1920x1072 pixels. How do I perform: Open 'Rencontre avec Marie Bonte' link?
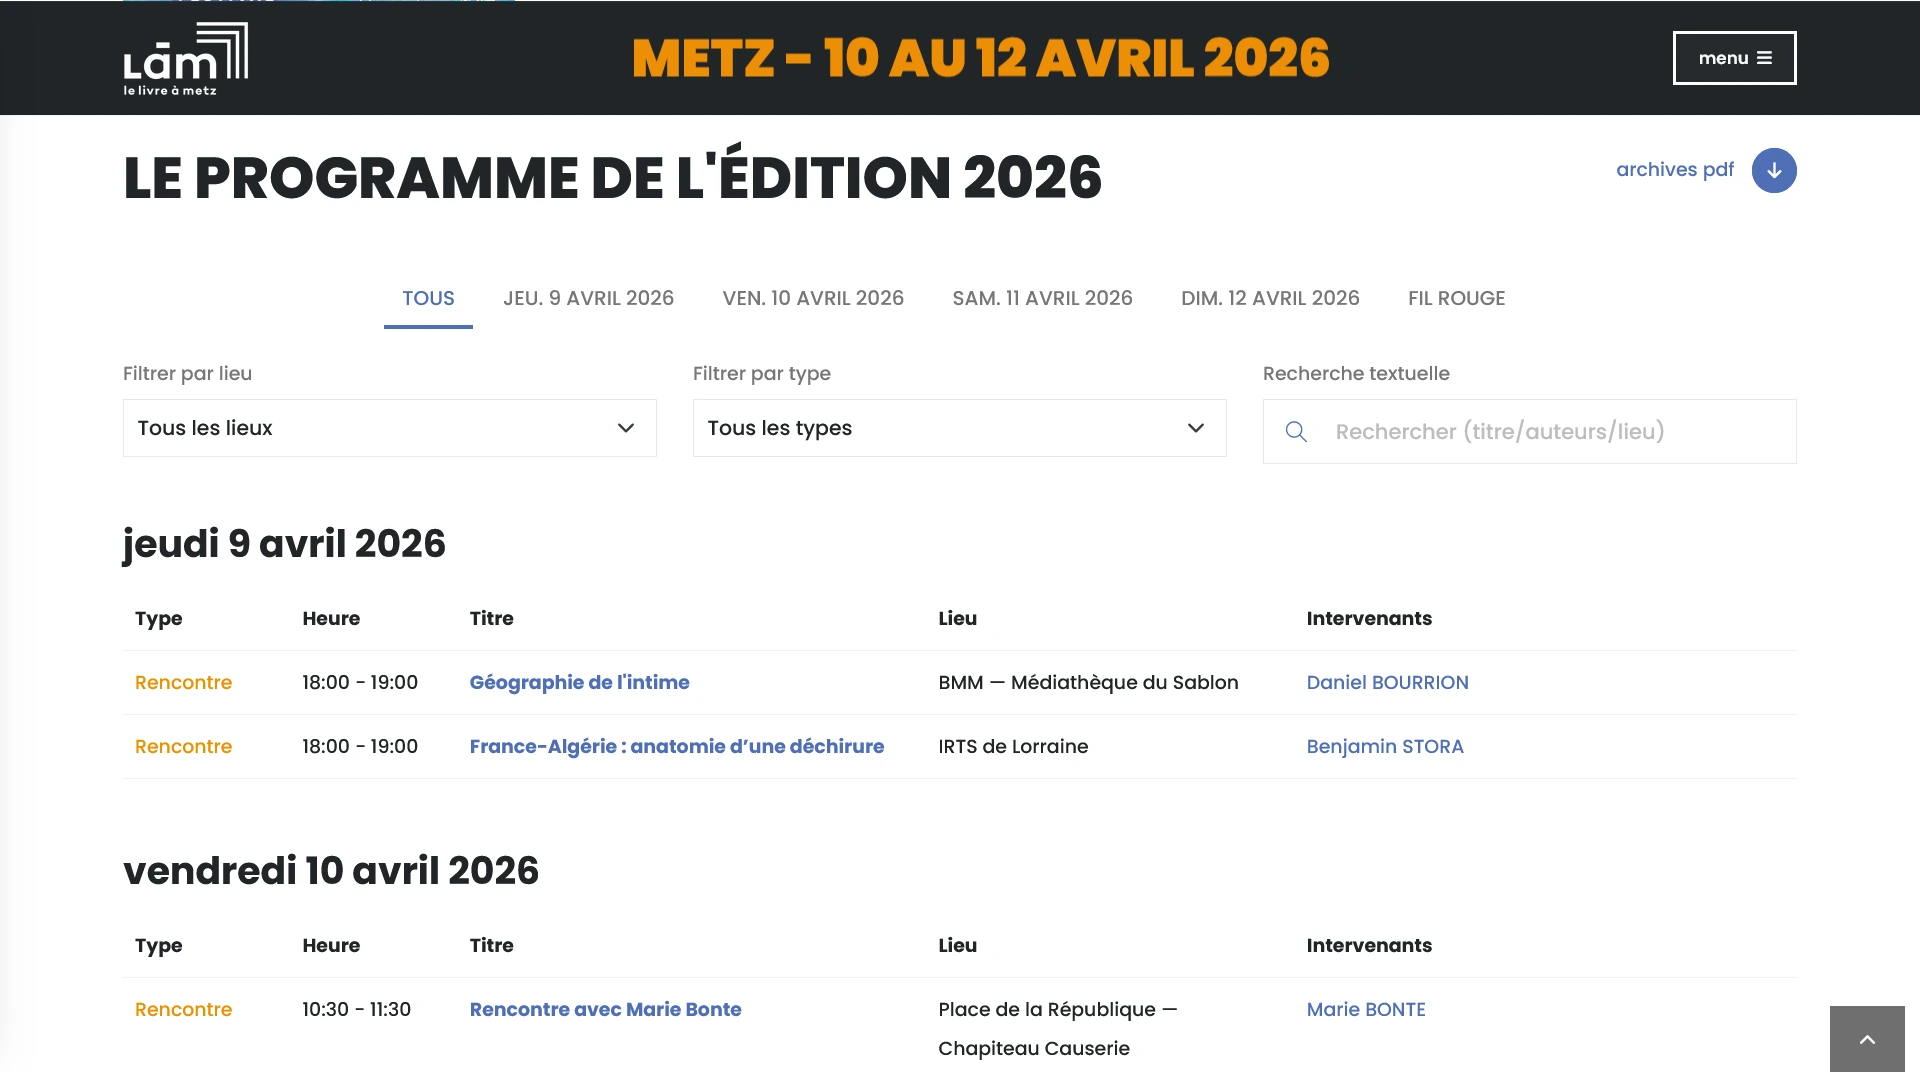[x=605, y=1010]
